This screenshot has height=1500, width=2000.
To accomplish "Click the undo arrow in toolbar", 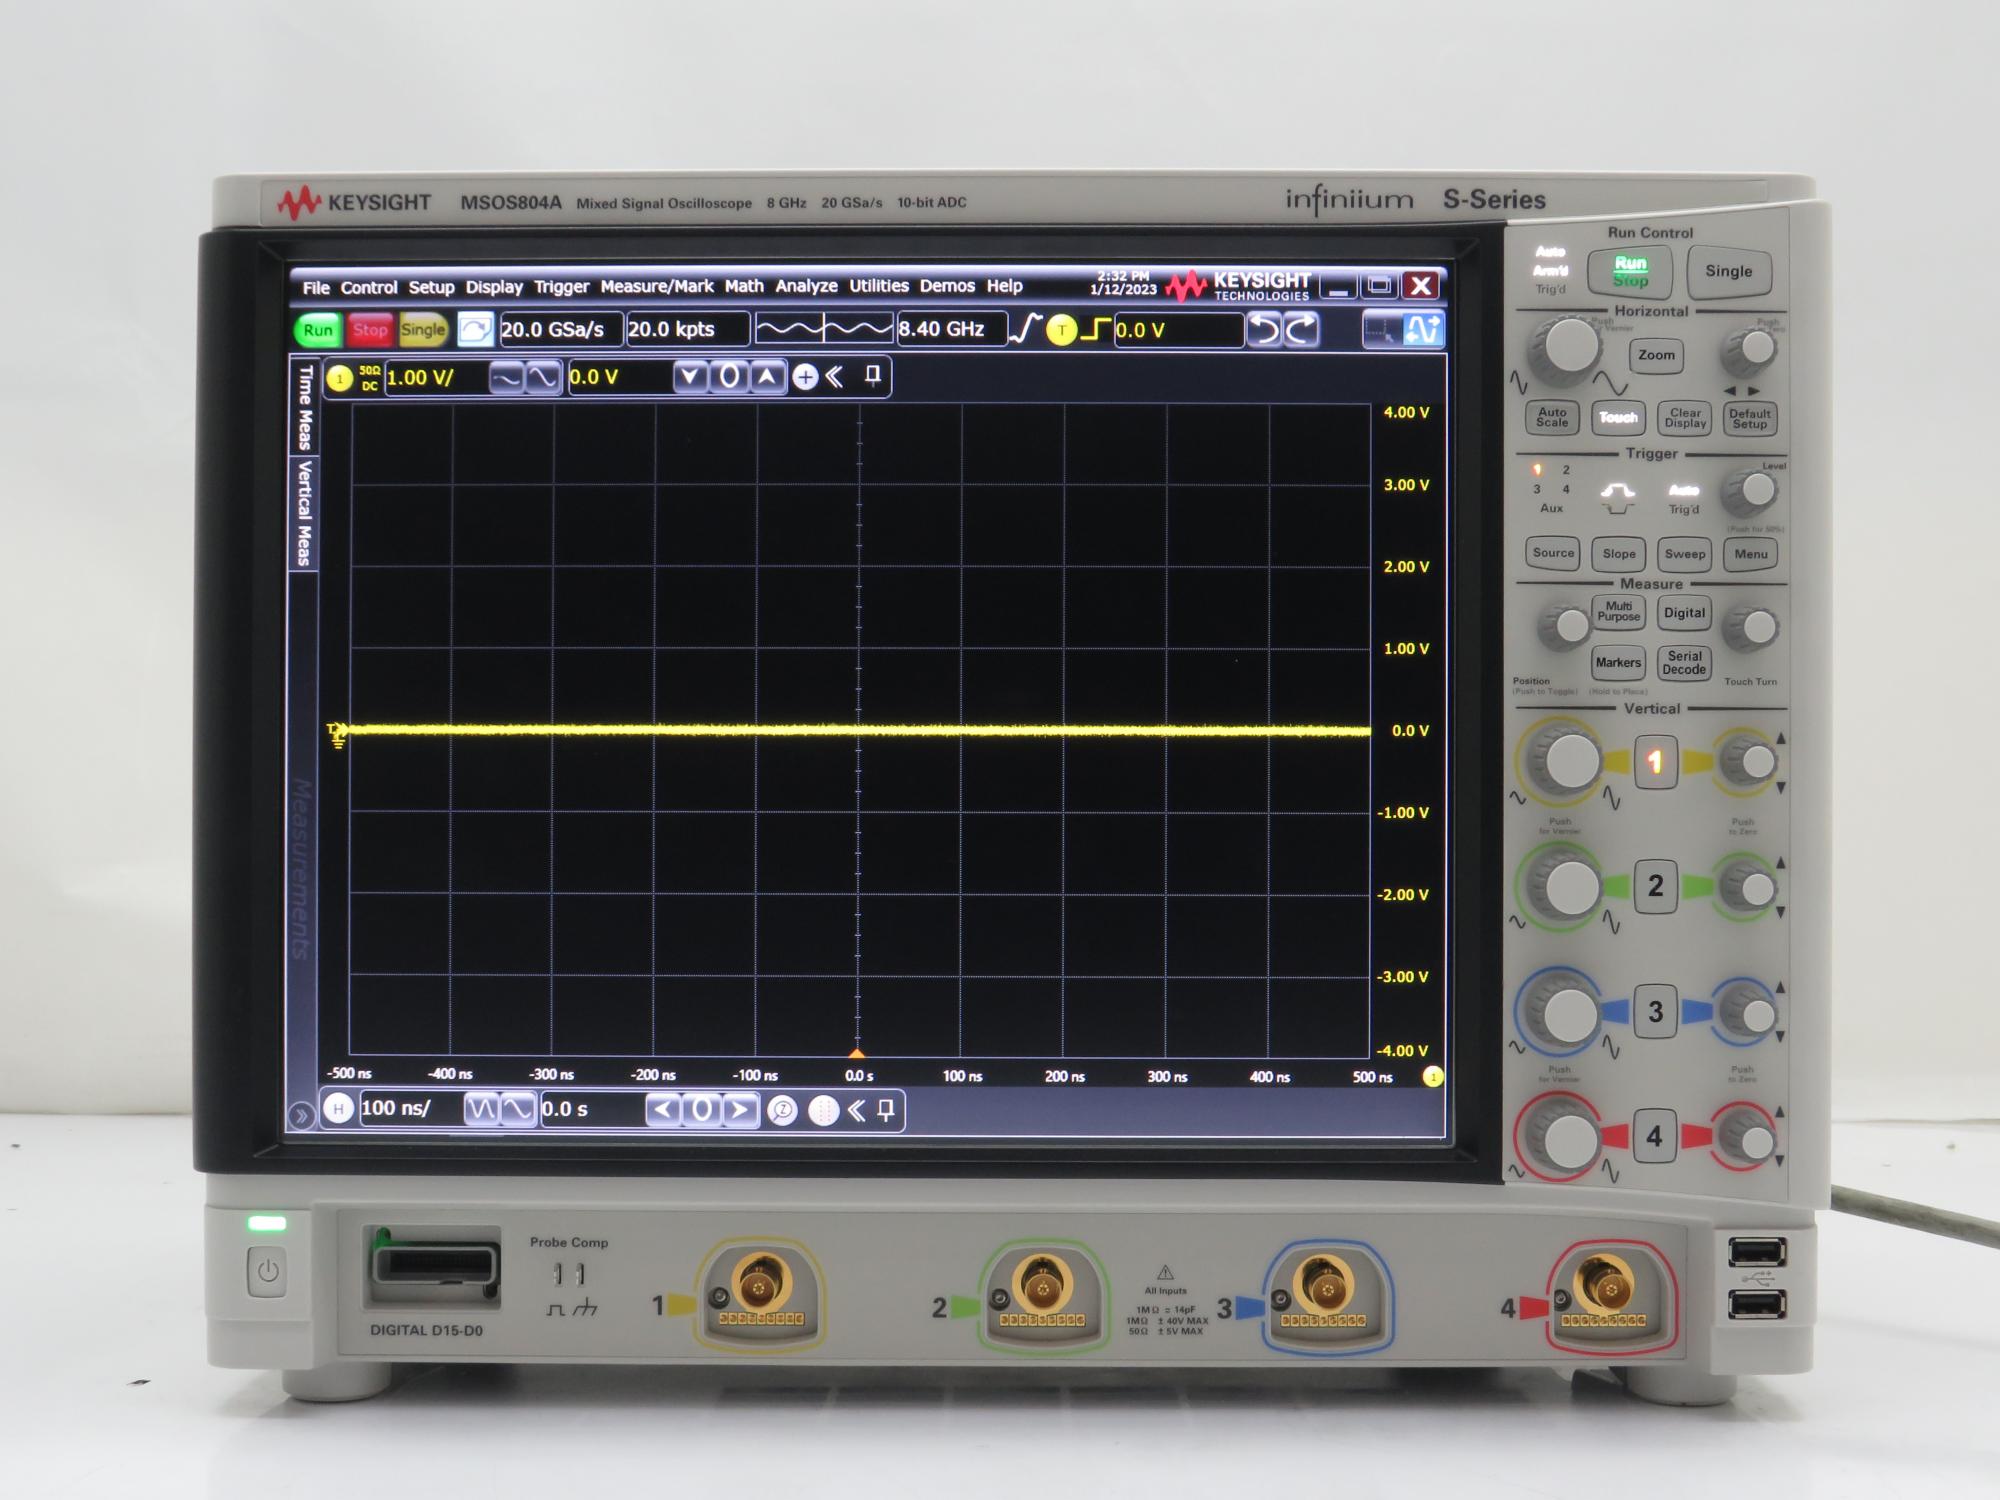I will point(1266,329).
